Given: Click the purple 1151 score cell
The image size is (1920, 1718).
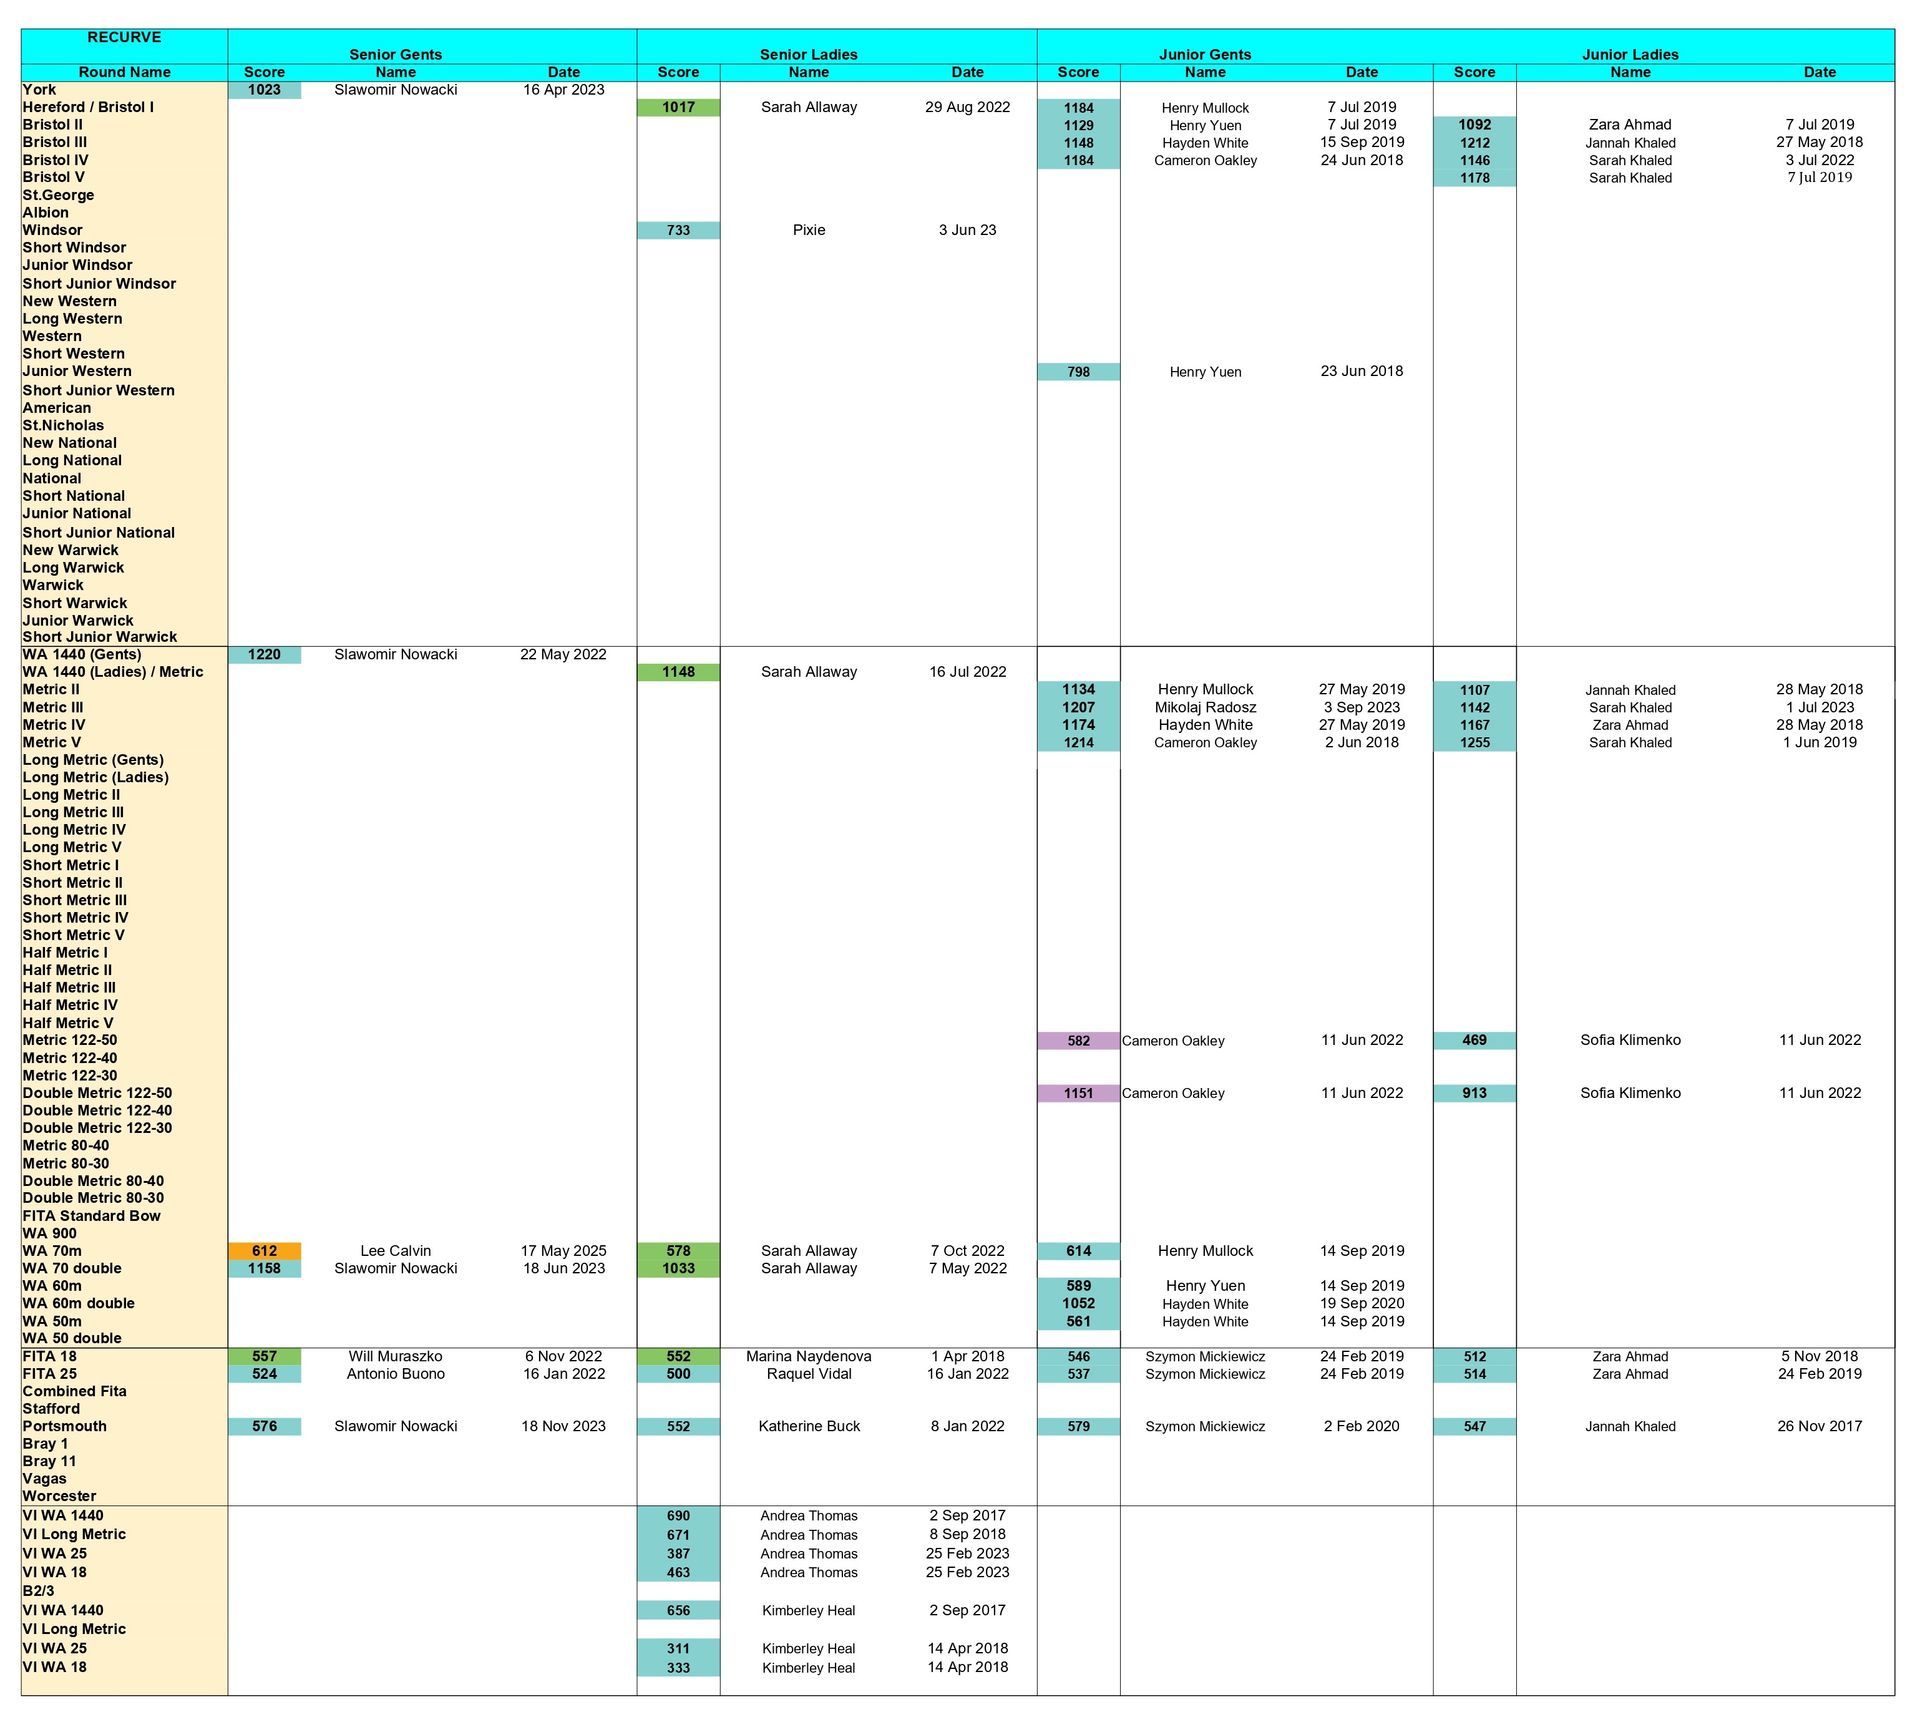Looking at the screenshot, I should tap(1078, 1094).
